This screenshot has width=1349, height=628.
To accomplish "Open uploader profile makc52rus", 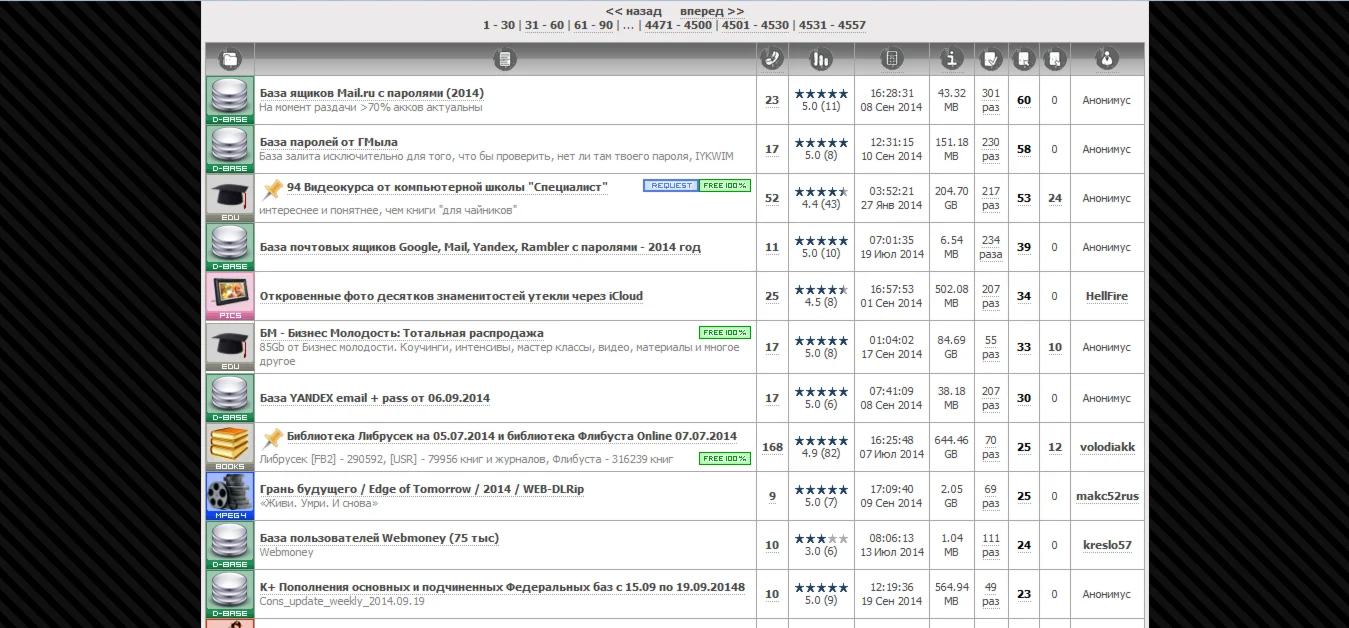I will coord(1107,496).
